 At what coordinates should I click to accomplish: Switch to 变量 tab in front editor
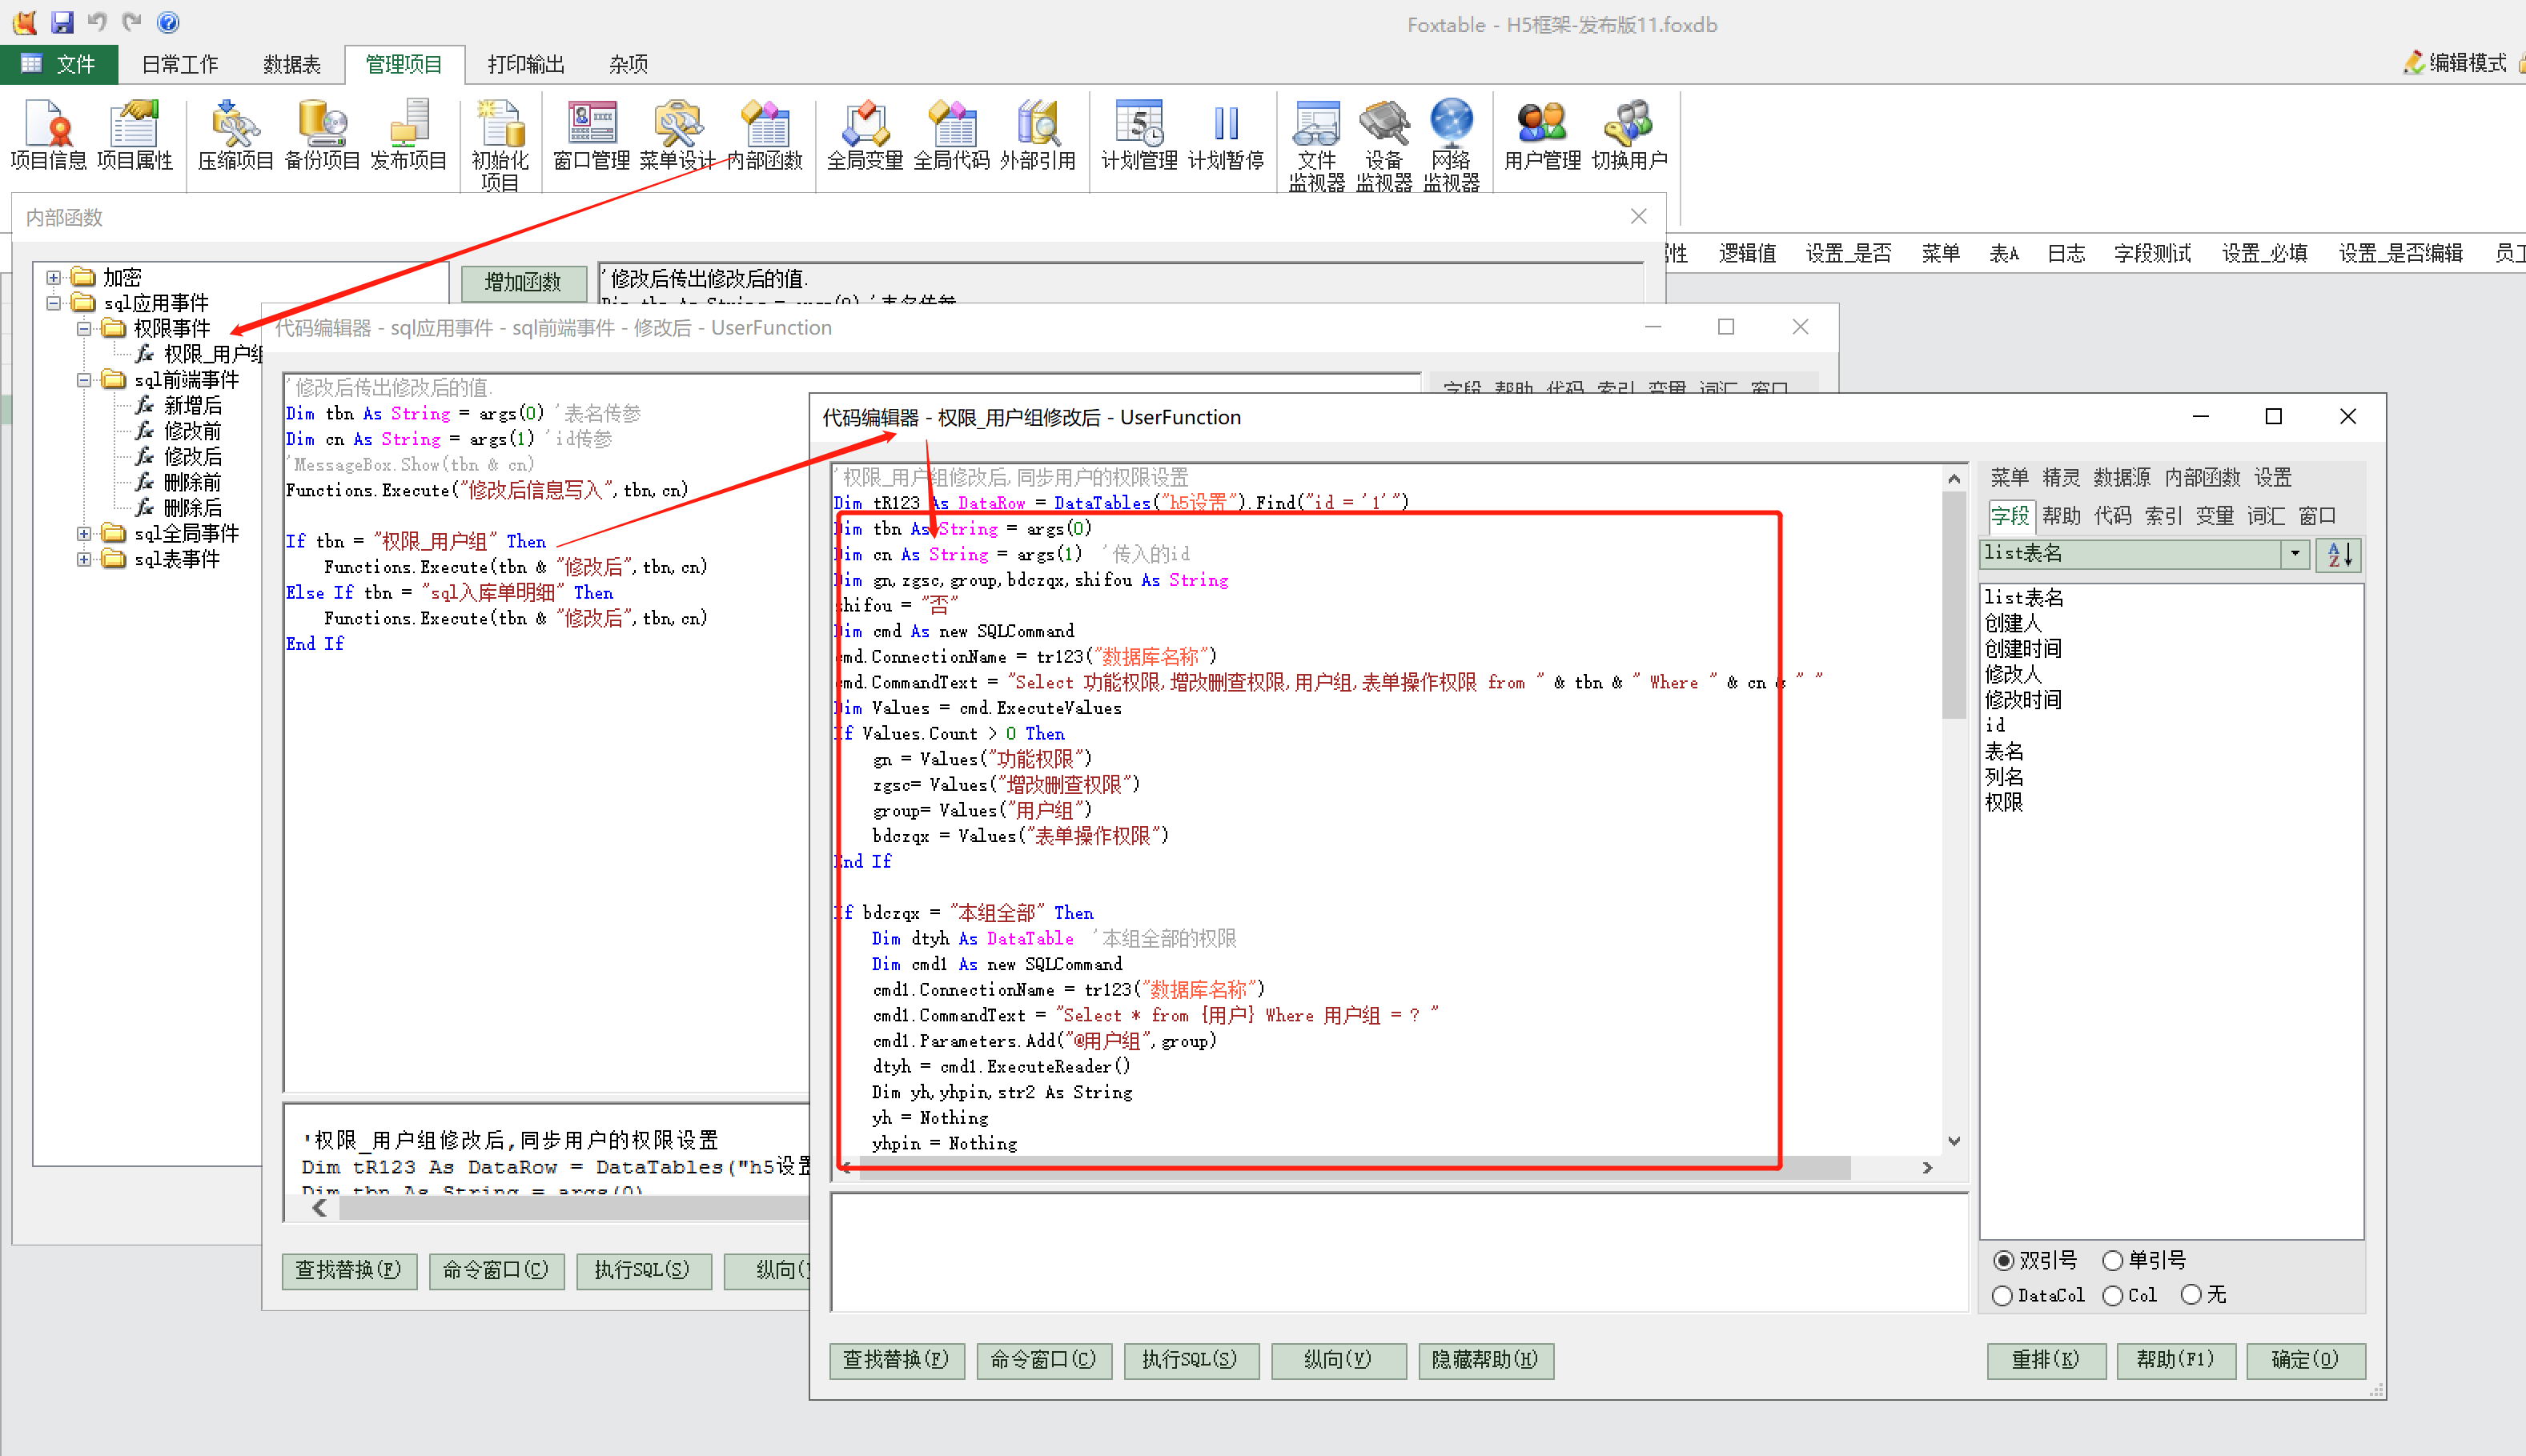pyautogui.click(x=2215, y=516)
